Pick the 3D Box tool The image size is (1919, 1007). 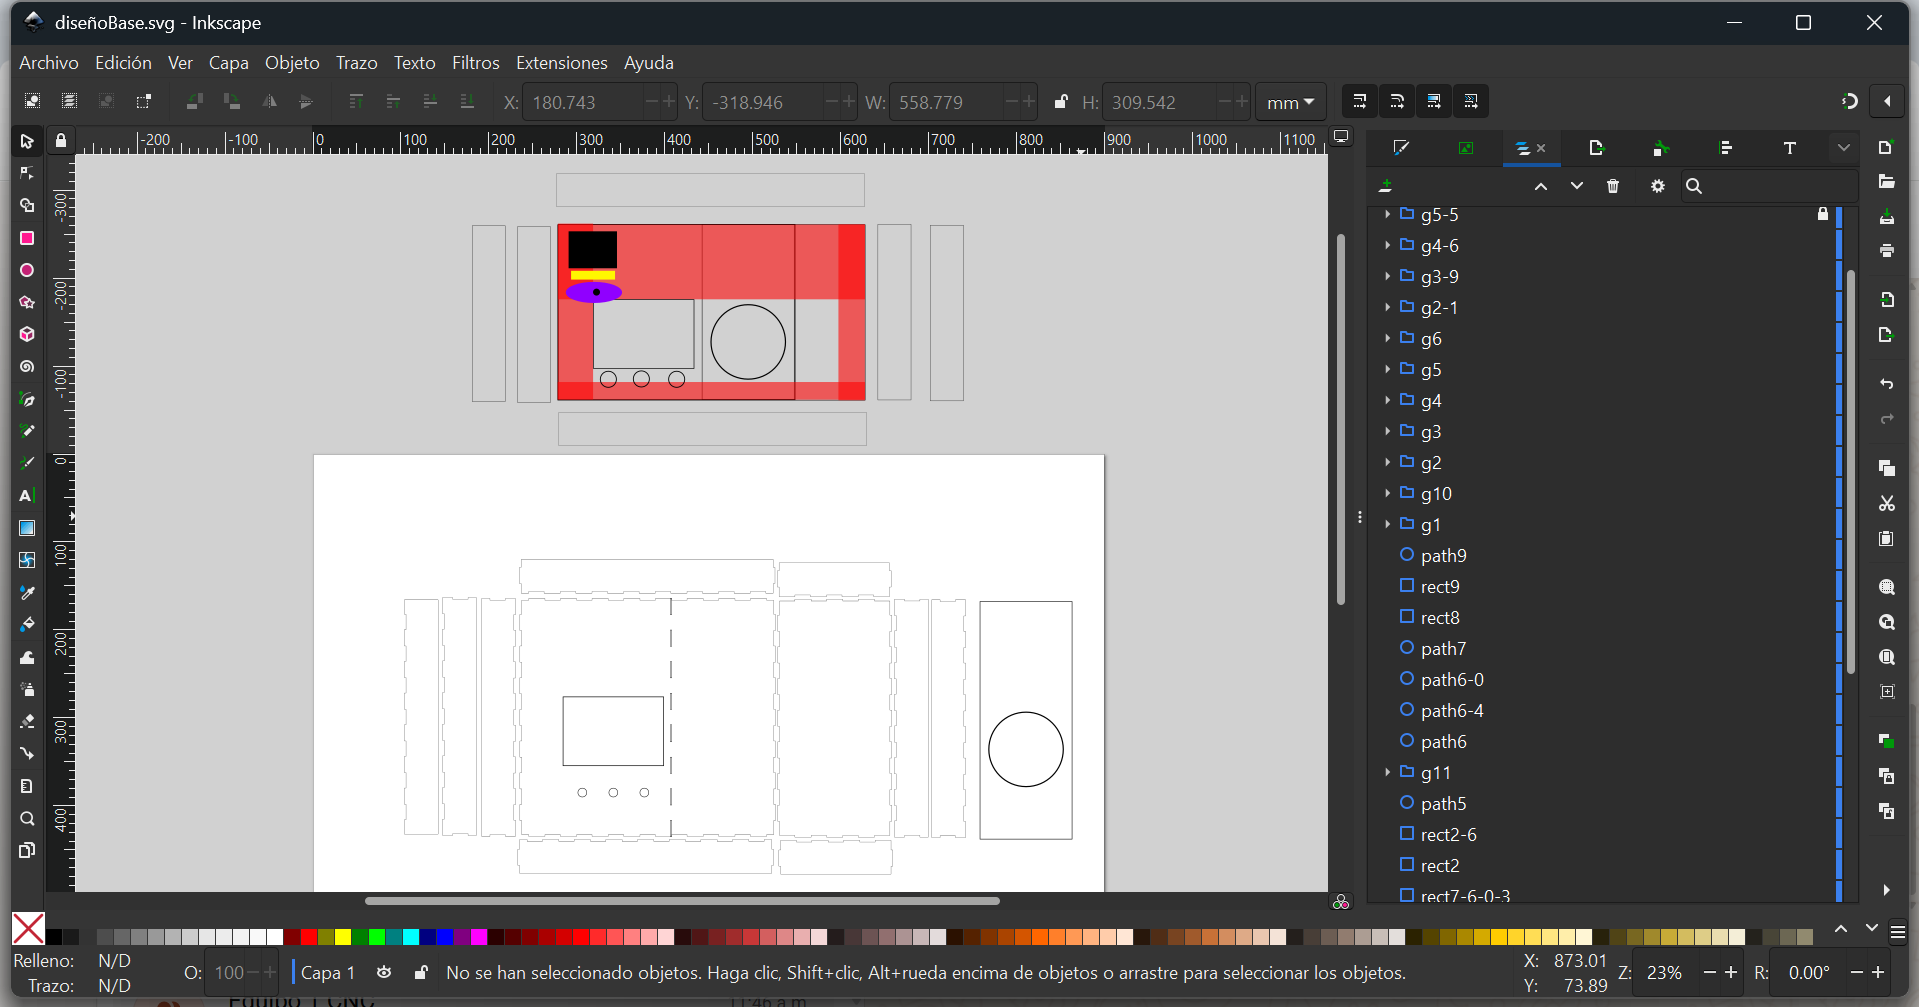(27, 334)
